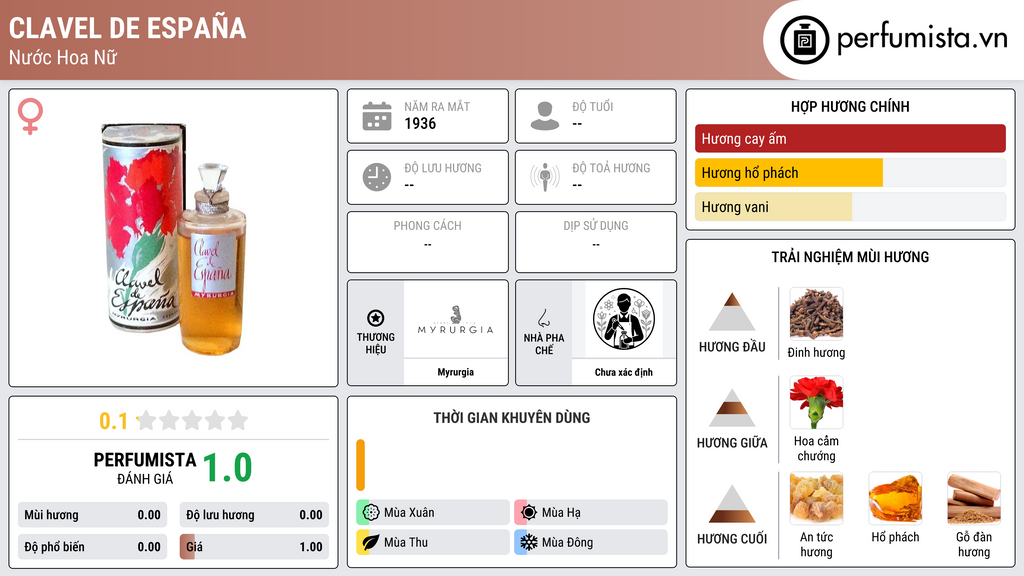This screenshot has width=1024, height=576.
Task: Click the Hương cuối pyramid icon
Action: pyautogui.click(x=732, y=504)
